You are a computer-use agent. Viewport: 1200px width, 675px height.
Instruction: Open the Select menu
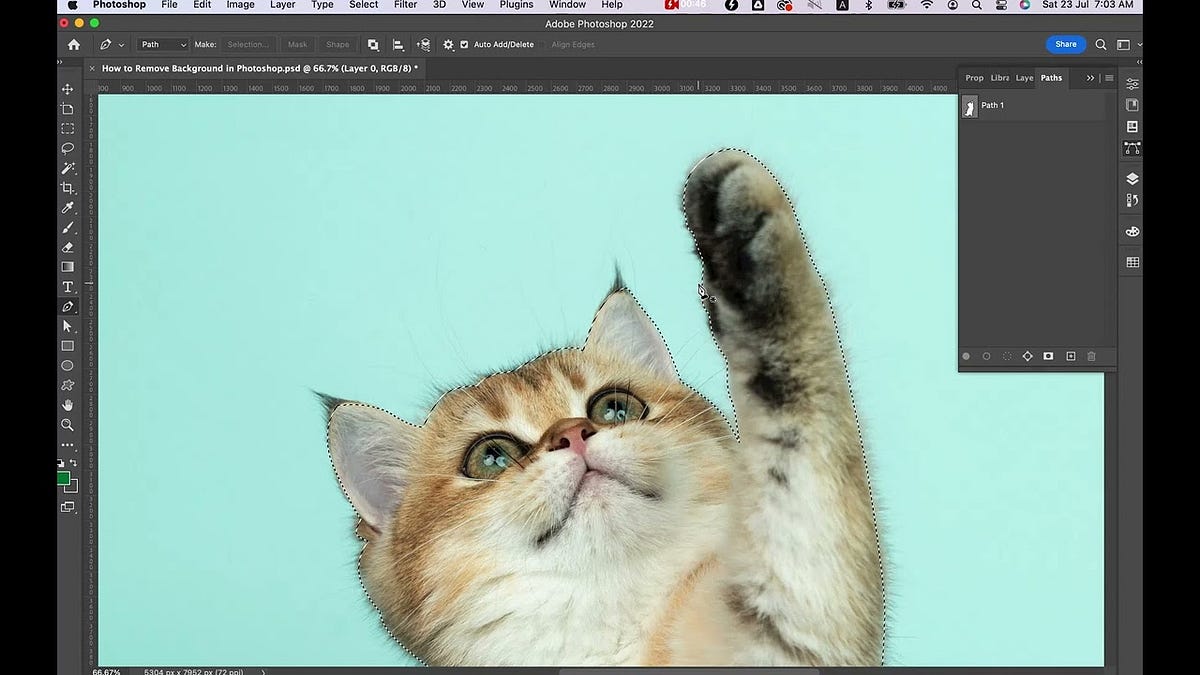click(x=363, y=5)
